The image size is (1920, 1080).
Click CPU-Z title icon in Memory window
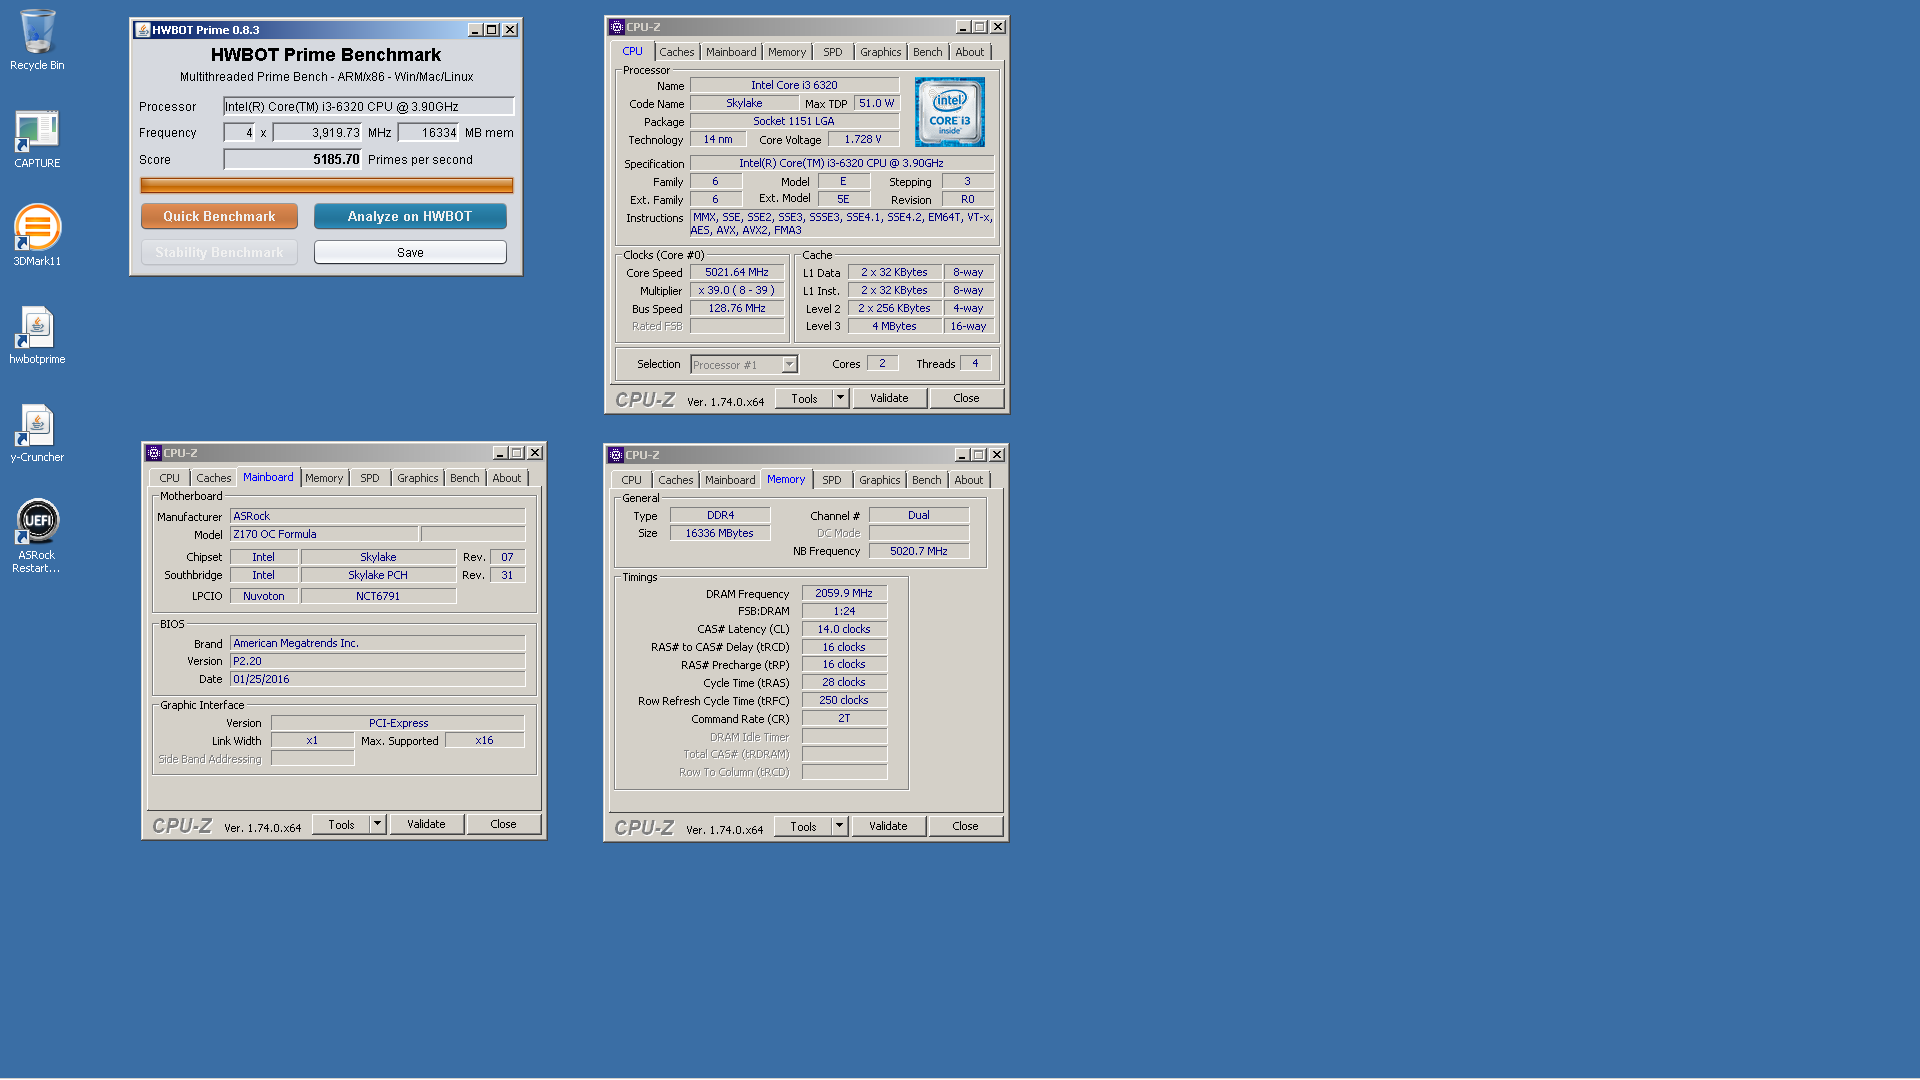616,455
